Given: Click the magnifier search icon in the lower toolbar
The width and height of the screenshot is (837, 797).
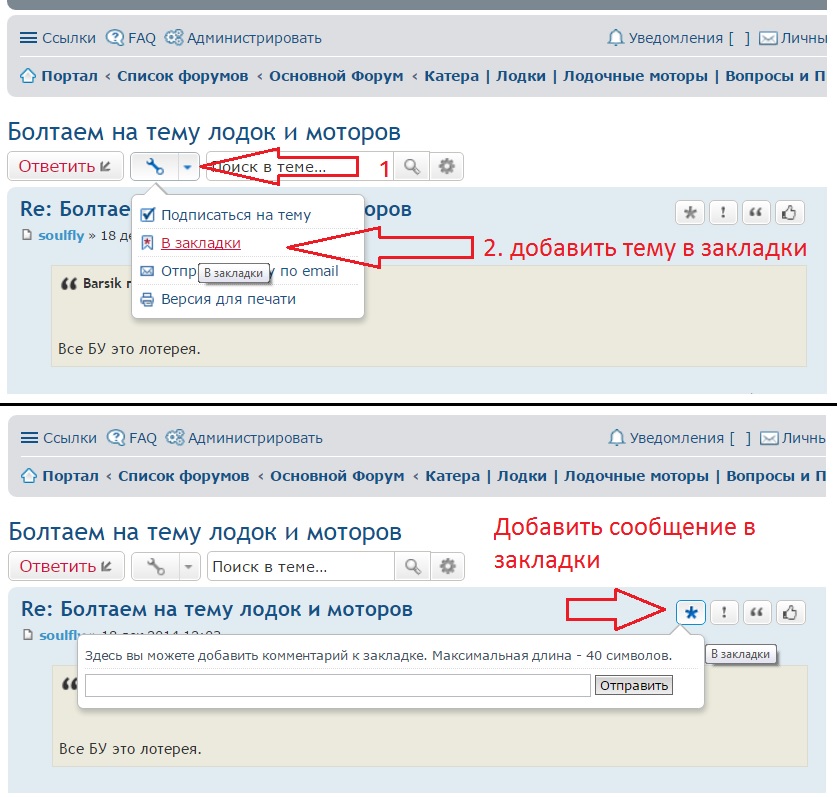Looking at the screenshot, I should click(x=411, y=567).
